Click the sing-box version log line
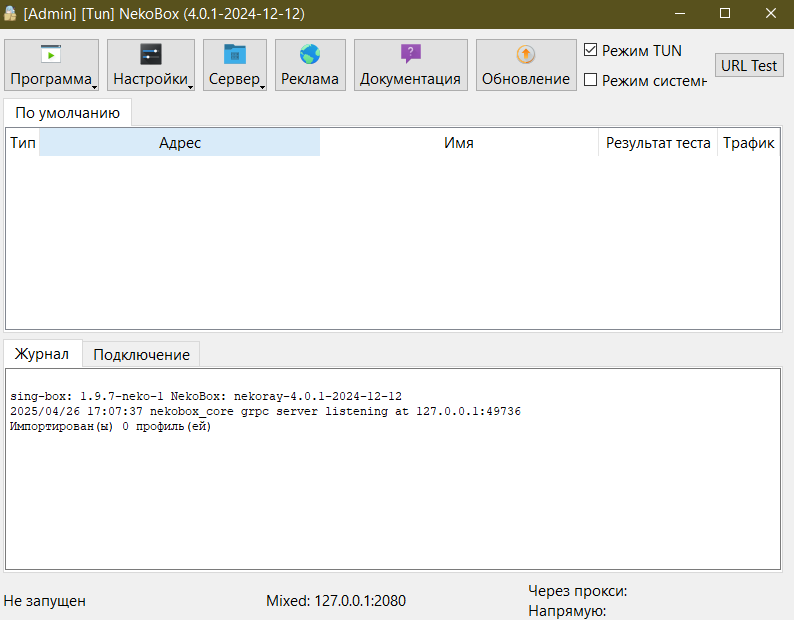This screenshot has height=620, width=794. 206,396
